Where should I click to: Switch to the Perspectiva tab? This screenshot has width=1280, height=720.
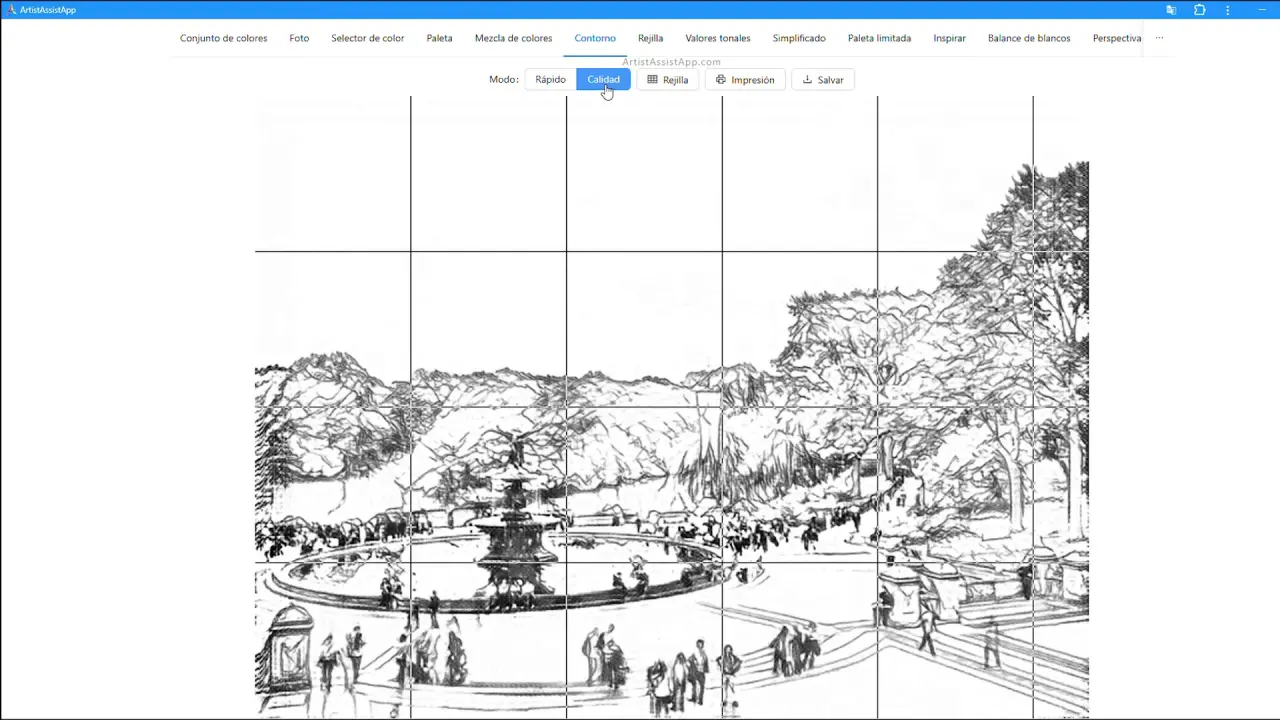coord(1116,38)
